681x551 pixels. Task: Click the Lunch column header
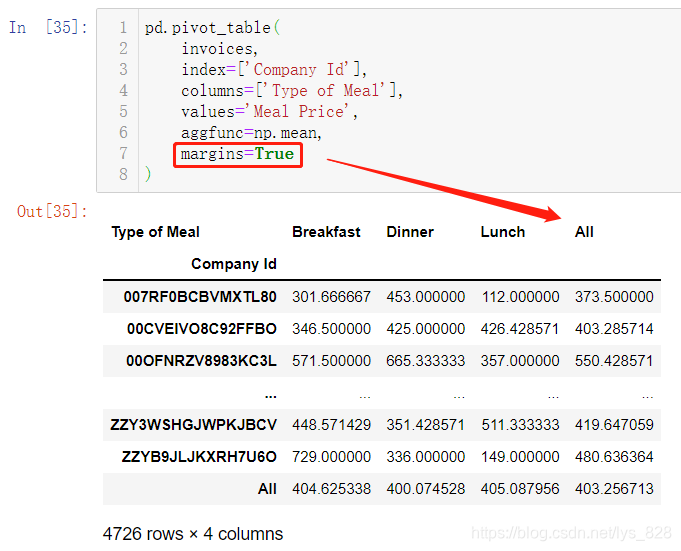pos(503,232)
